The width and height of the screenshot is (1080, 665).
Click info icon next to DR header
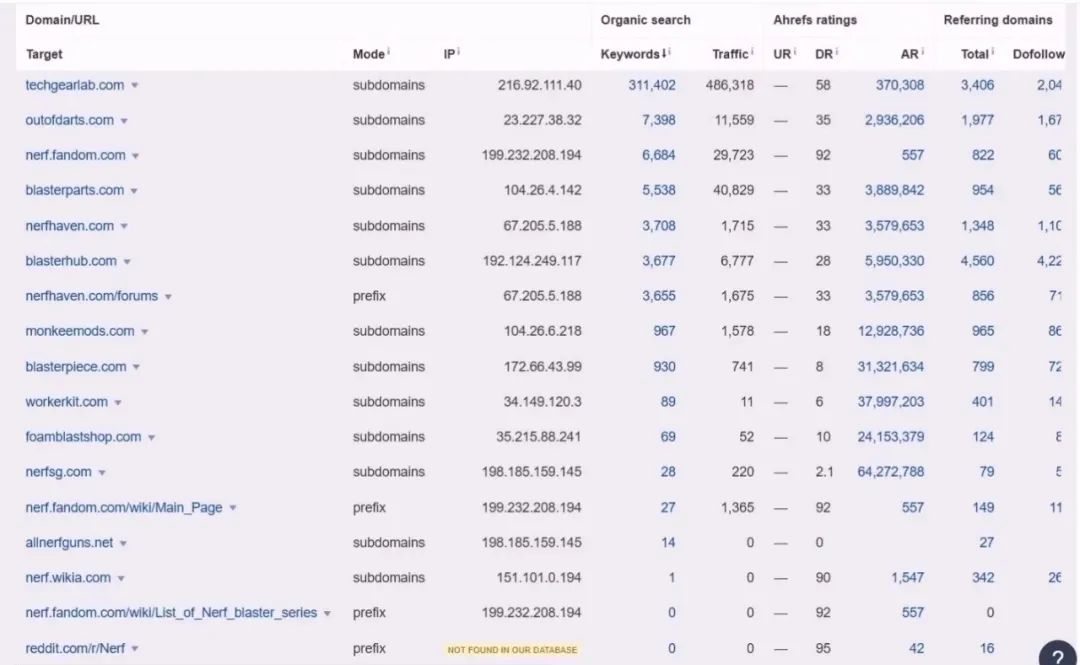(836, 53)
